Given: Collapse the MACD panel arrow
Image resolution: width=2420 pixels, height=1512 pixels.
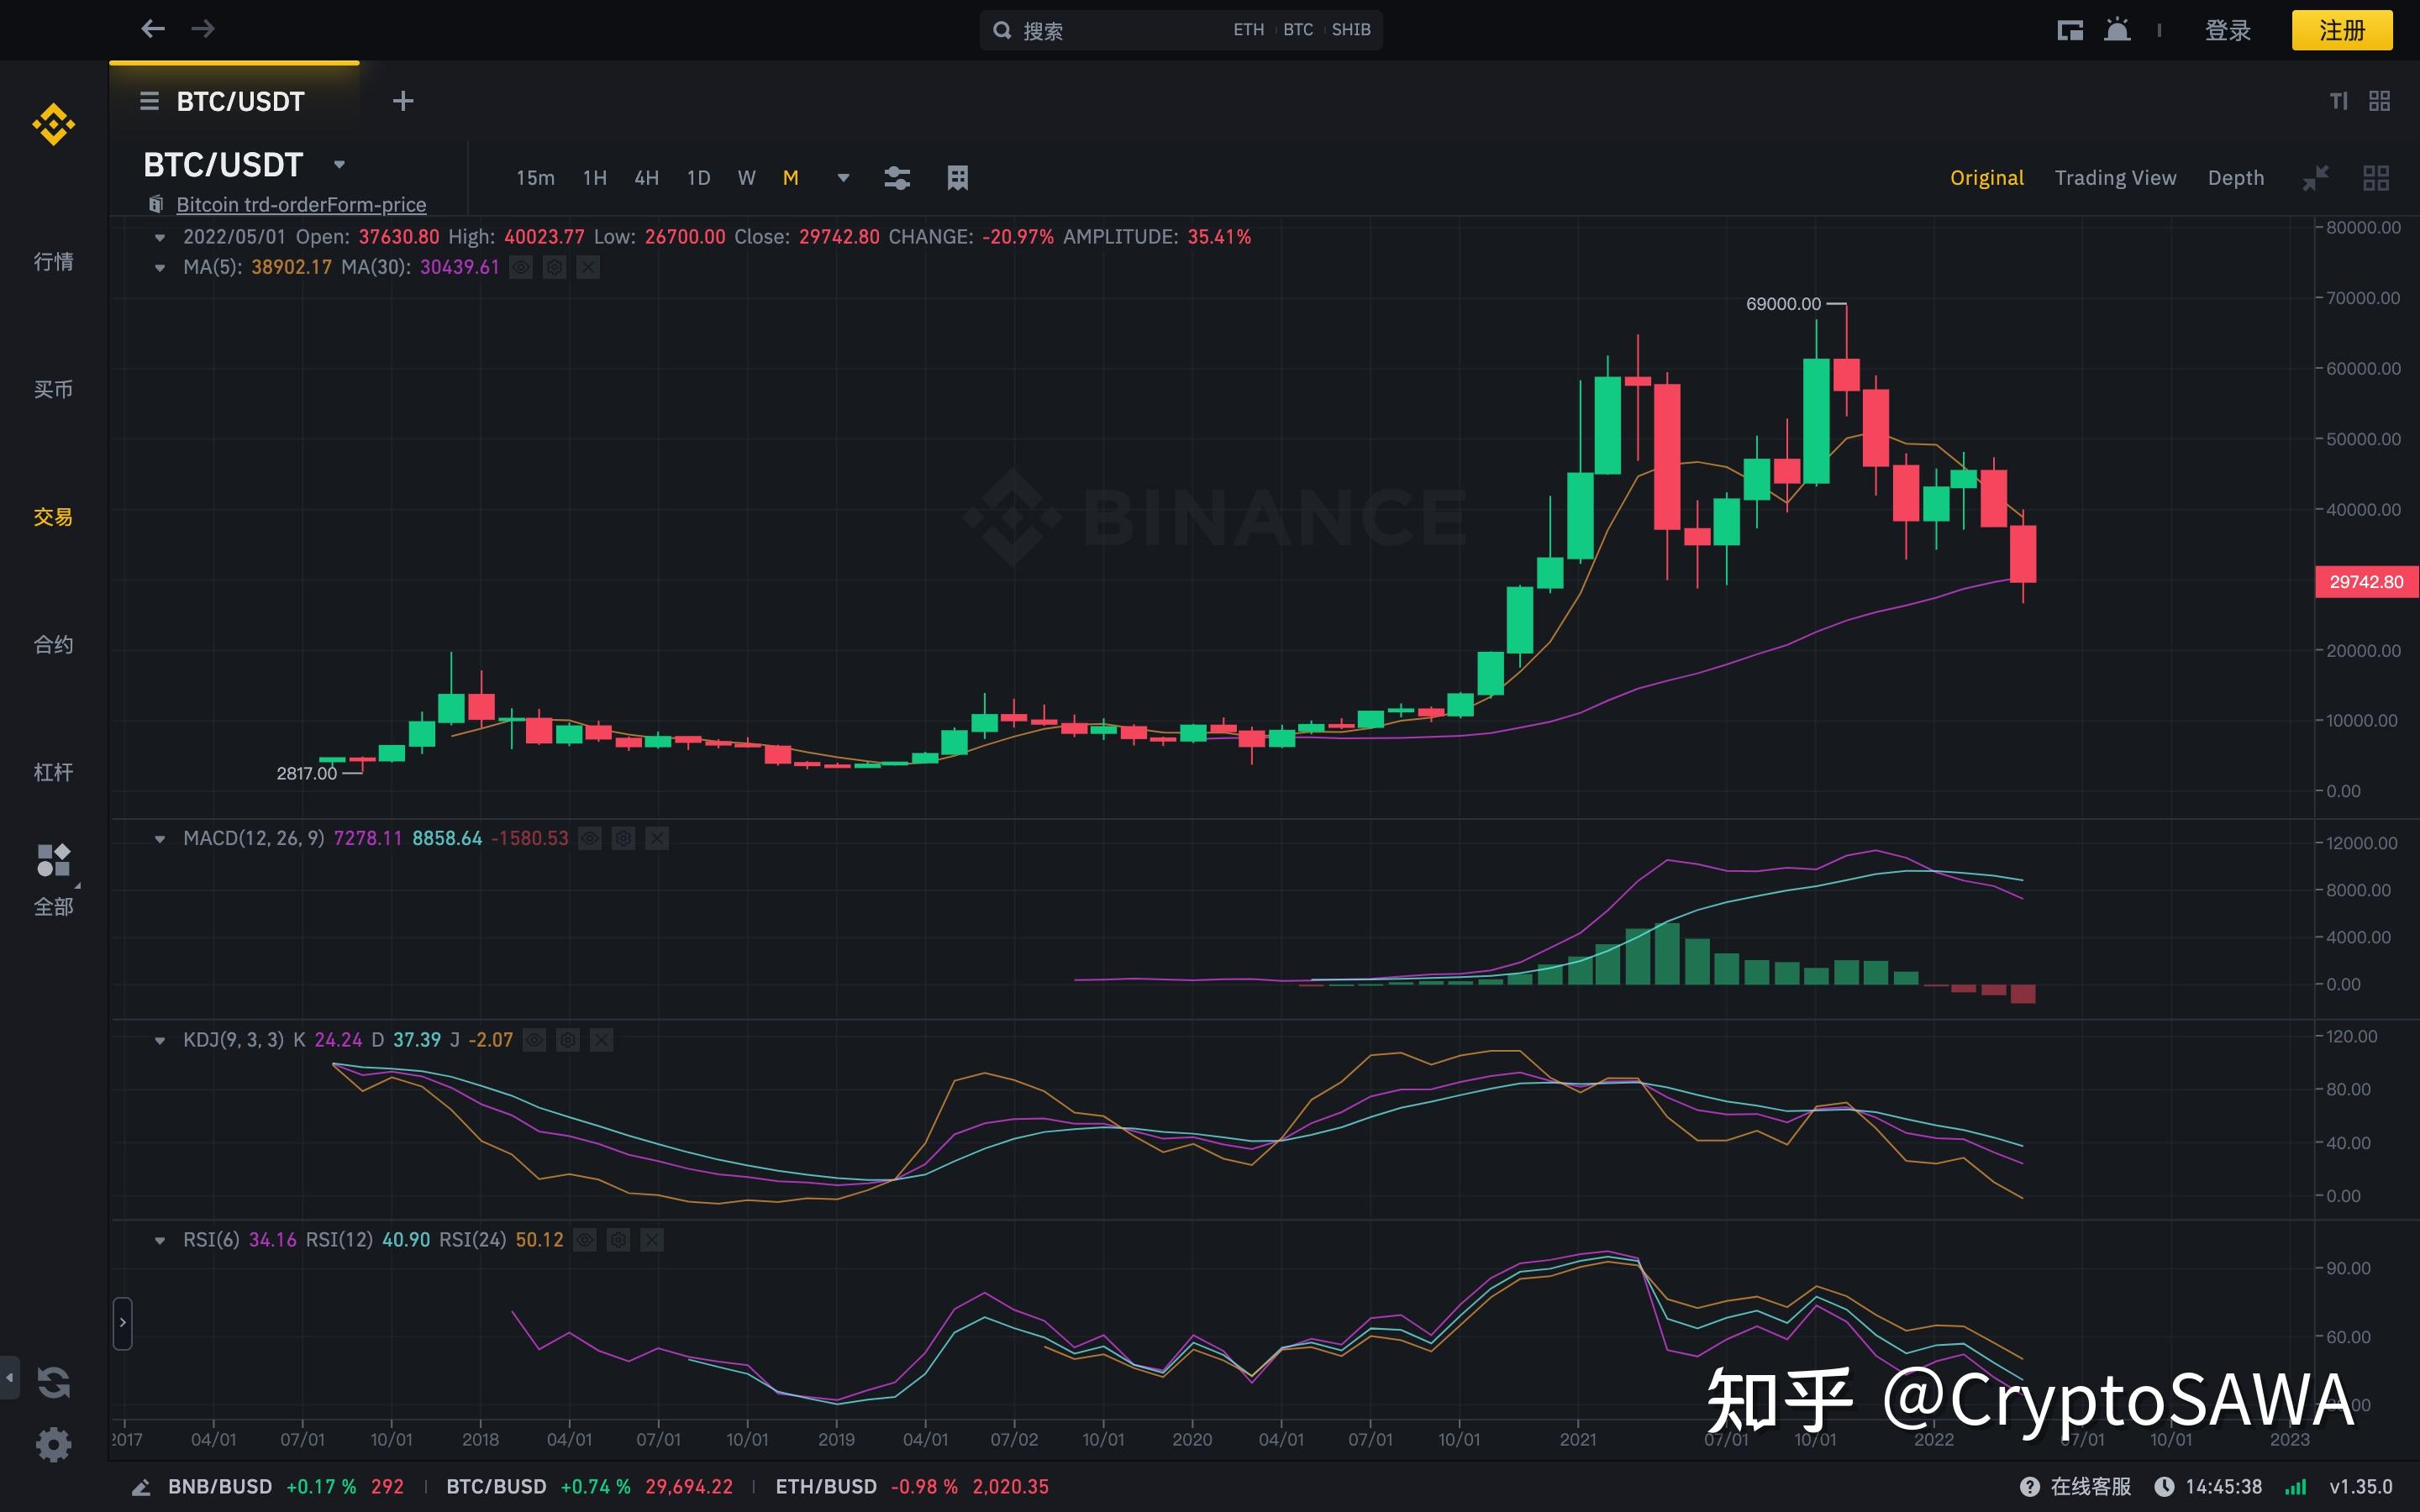Looking at the screenshot, I should tap(159, 839).
